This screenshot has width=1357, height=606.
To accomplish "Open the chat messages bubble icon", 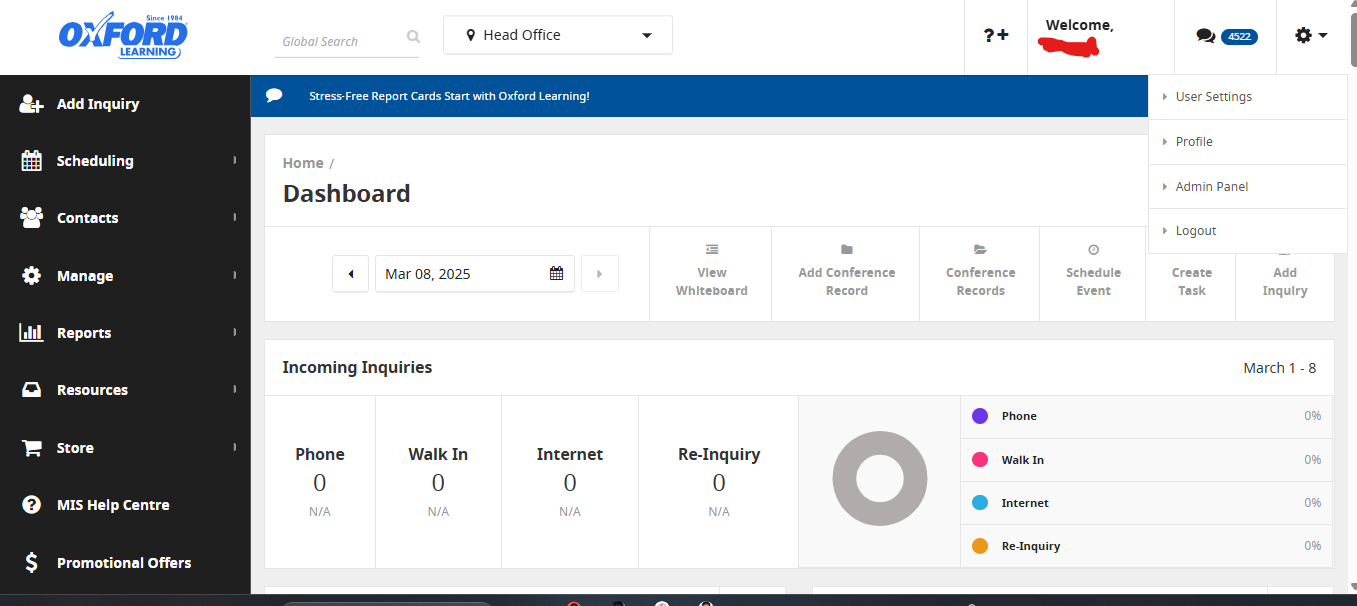I will pyautogui.click(x=1206, y=36).
